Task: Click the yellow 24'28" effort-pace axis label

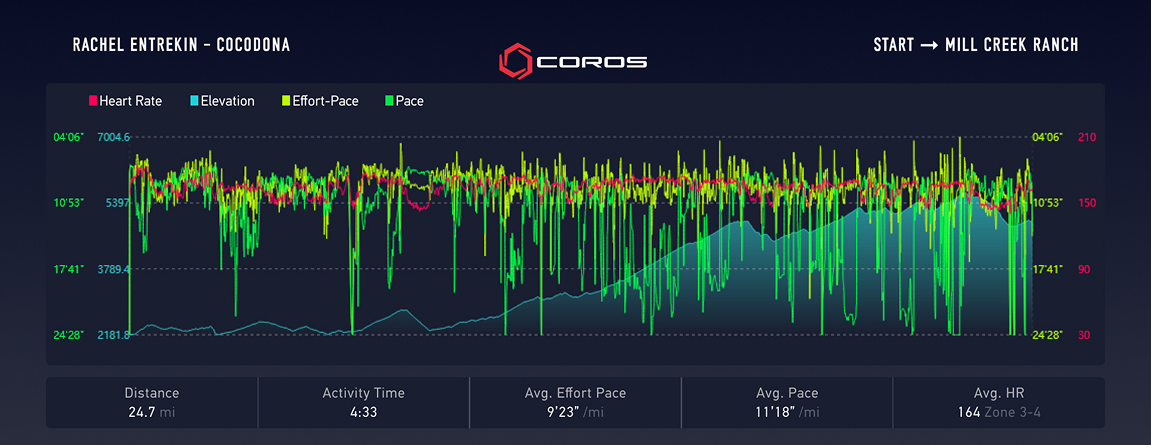Action: pos(1047,335)
